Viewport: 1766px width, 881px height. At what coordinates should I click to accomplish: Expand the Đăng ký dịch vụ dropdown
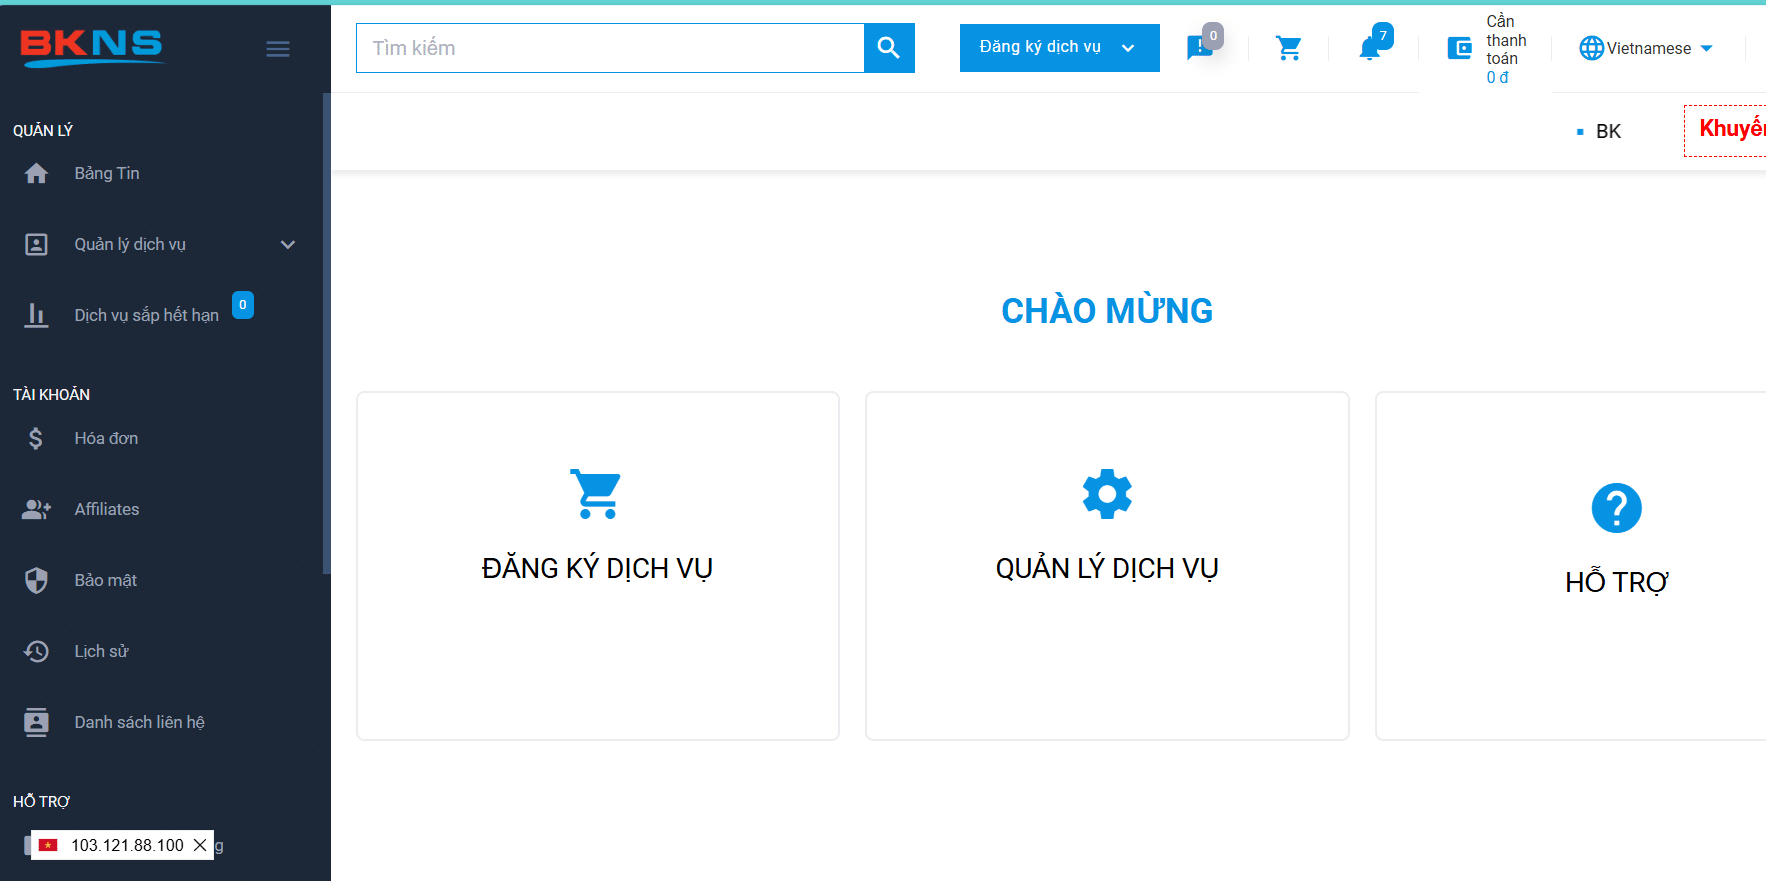(1058, 48)
